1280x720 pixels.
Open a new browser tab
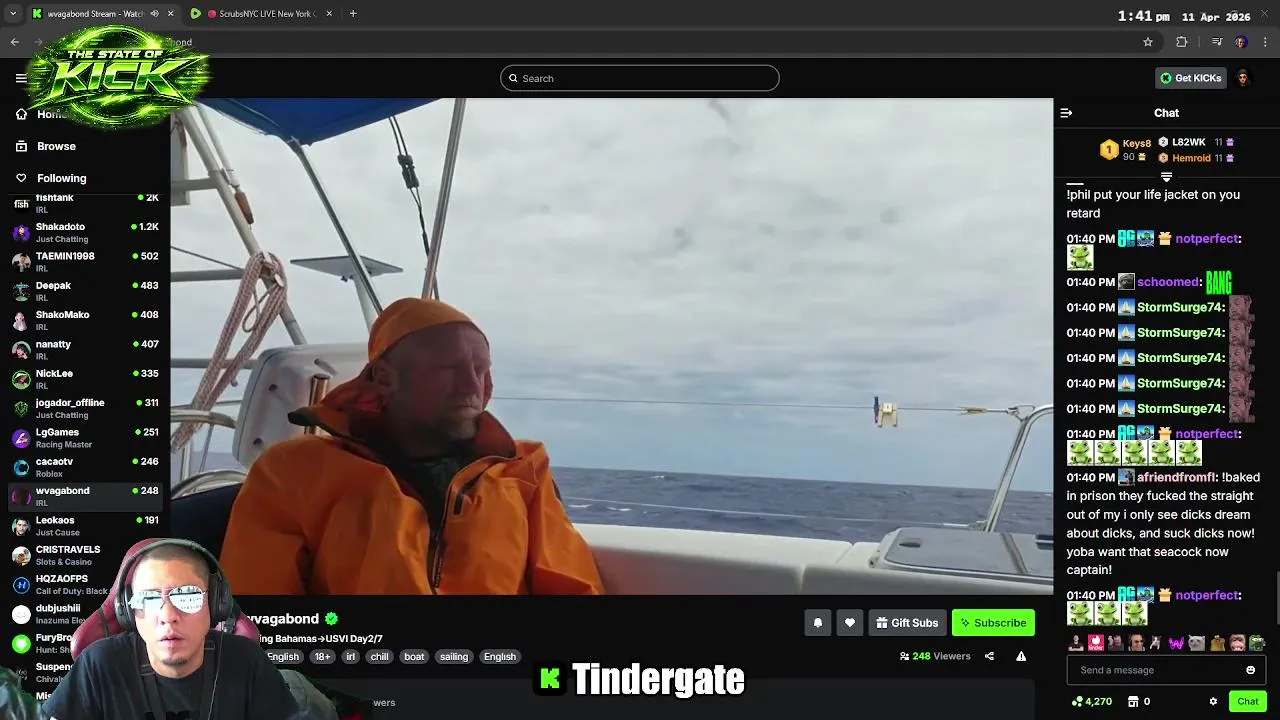click(352, 14)
